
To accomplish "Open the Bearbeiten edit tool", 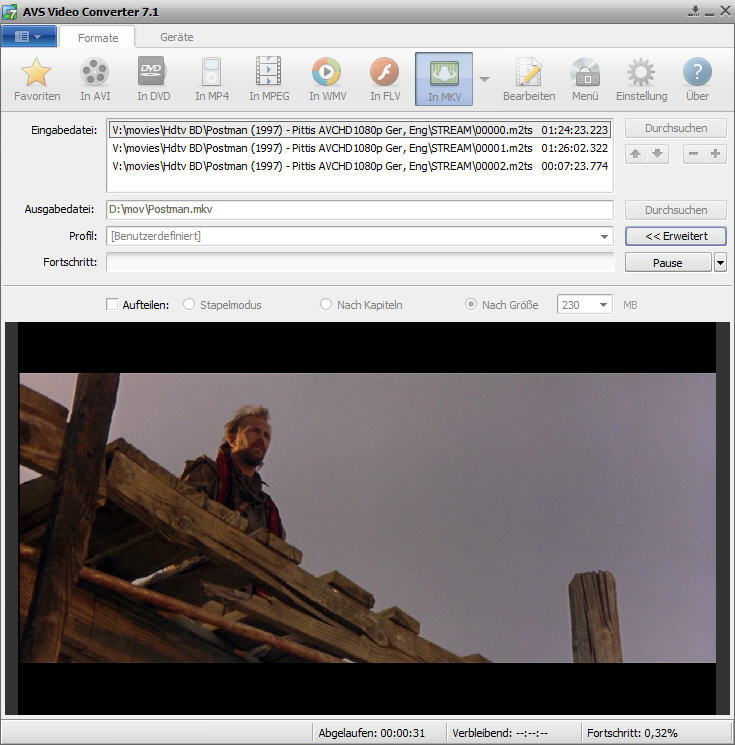I will 529,79.
